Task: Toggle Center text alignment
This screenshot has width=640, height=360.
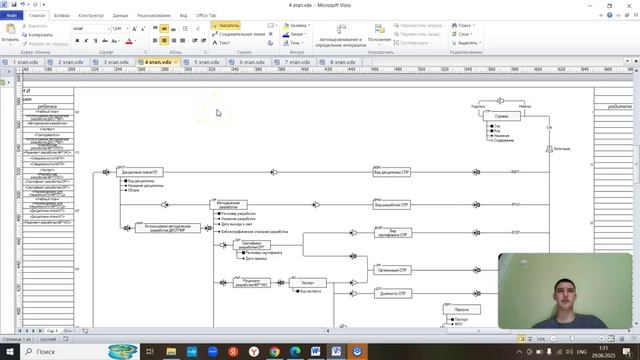Action: pyautogui.click(x=164, y=41)
